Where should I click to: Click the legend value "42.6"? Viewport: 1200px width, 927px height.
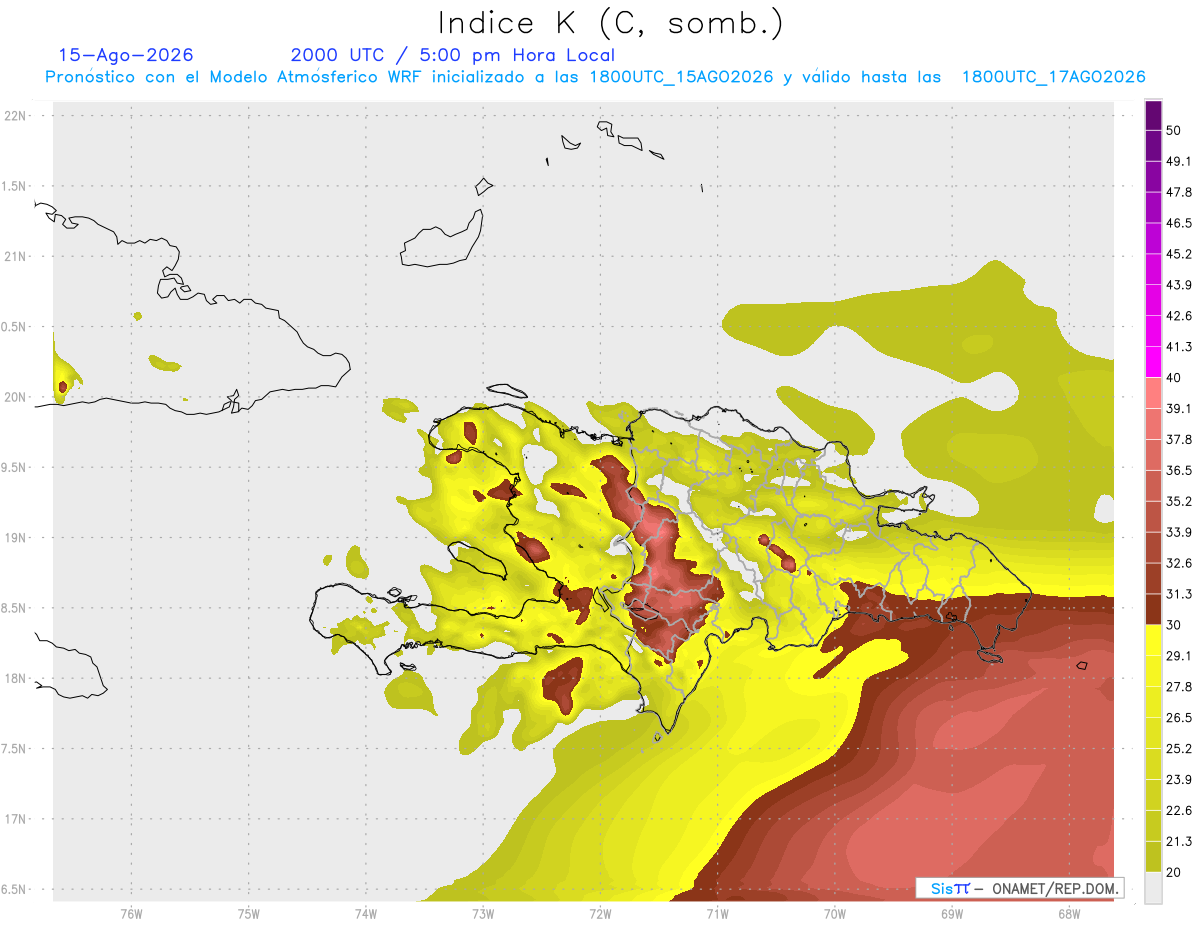pos(1180,316)
